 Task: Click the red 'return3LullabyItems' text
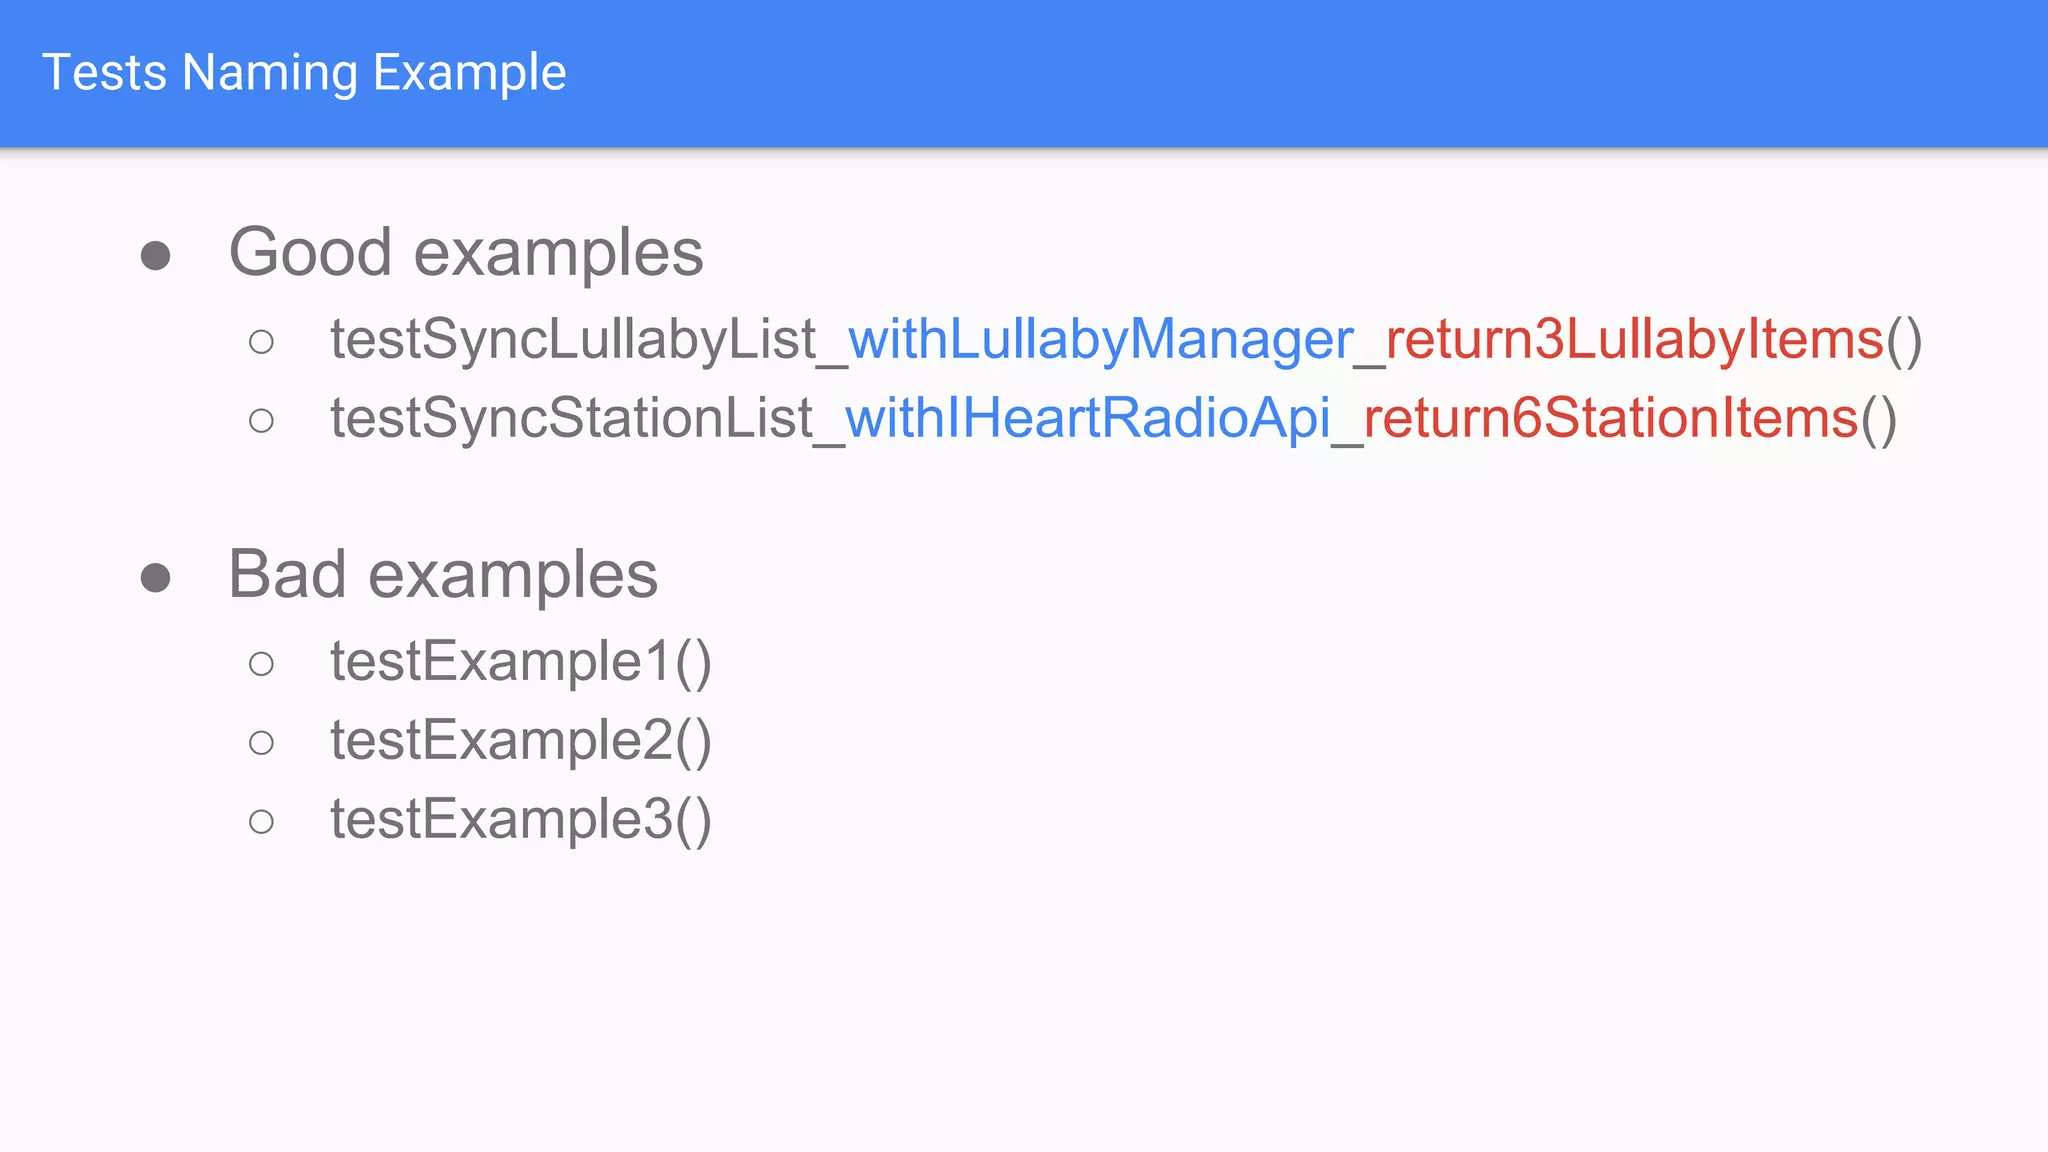tap(1634, 340)
